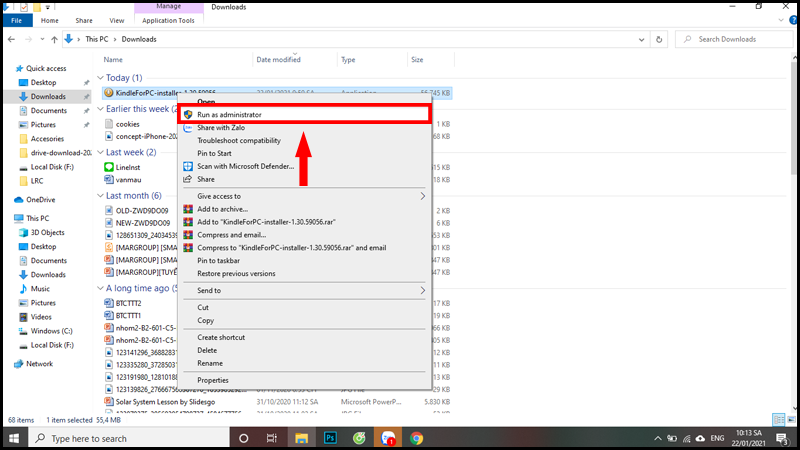Open Task View on the taskbar
800x450 pixels.
click(272, 438)
